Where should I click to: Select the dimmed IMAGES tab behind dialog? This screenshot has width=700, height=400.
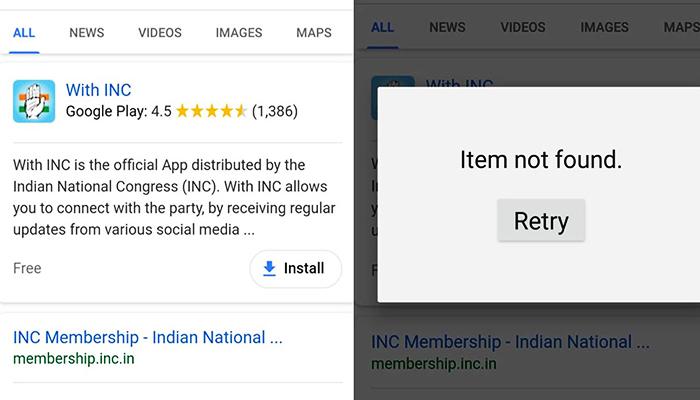604,27
